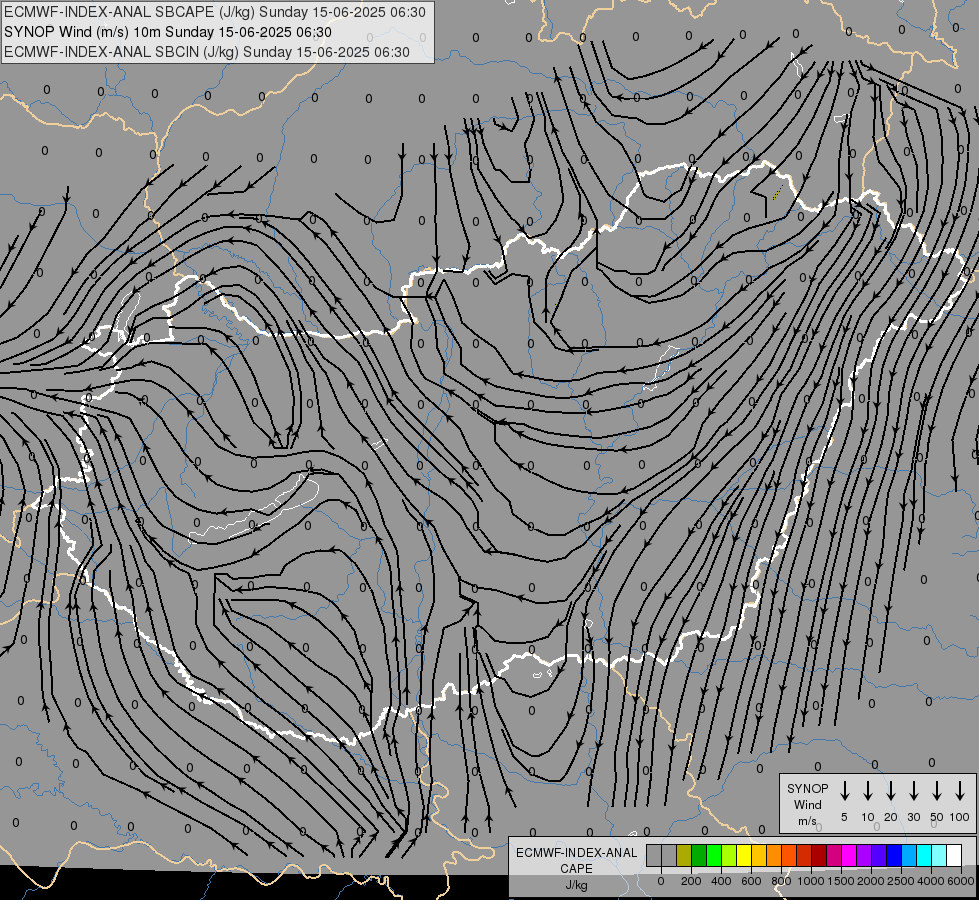
Task: Click the '2000' CAPE scale value
Action: tap(871, 881)
